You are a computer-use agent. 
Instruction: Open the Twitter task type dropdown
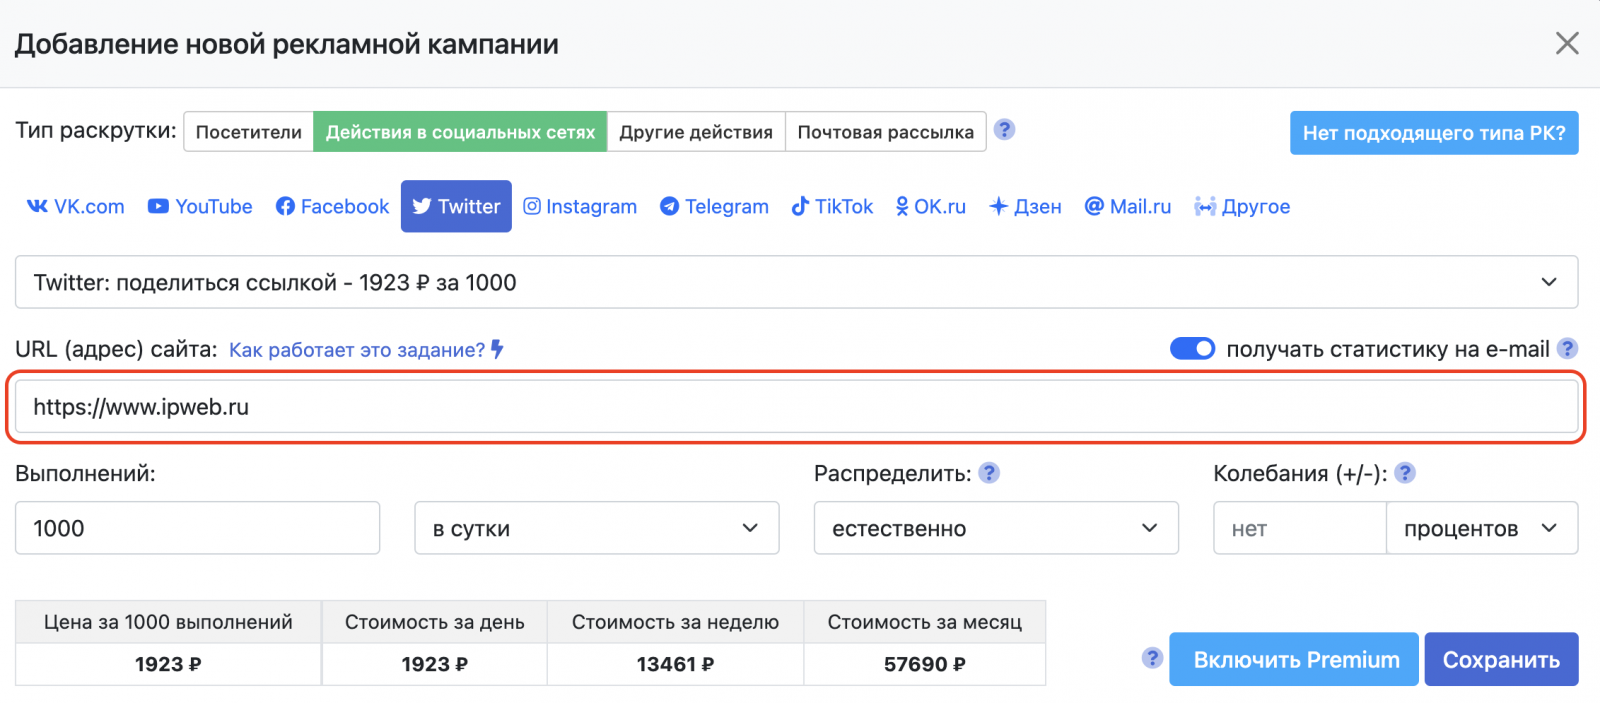(x=796, y=283)
